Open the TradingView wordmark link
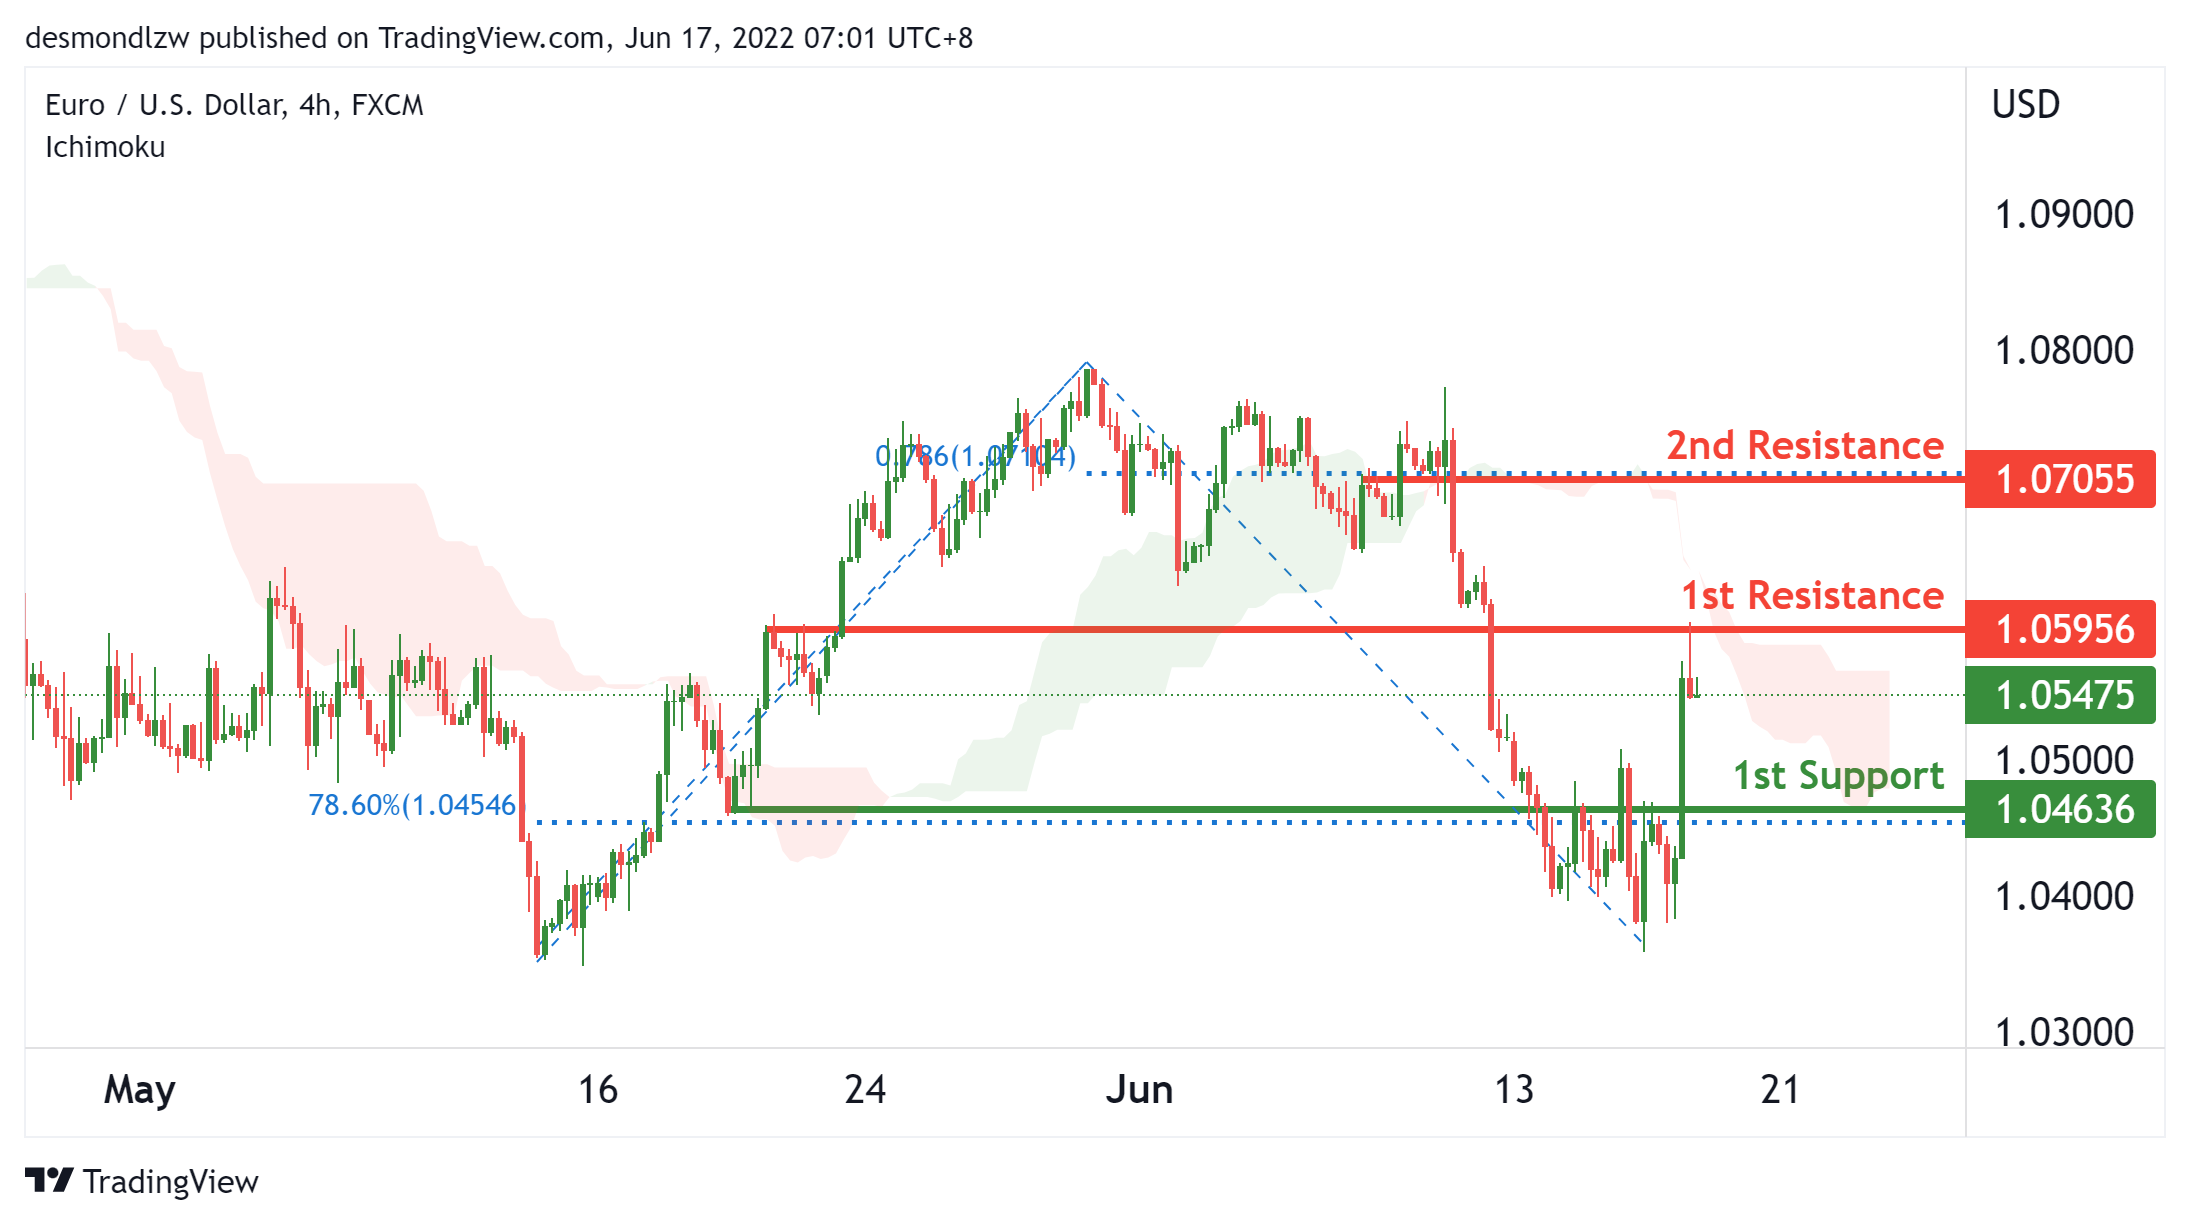This screenshot has width=2190, height=1225. click(170, 1182)
